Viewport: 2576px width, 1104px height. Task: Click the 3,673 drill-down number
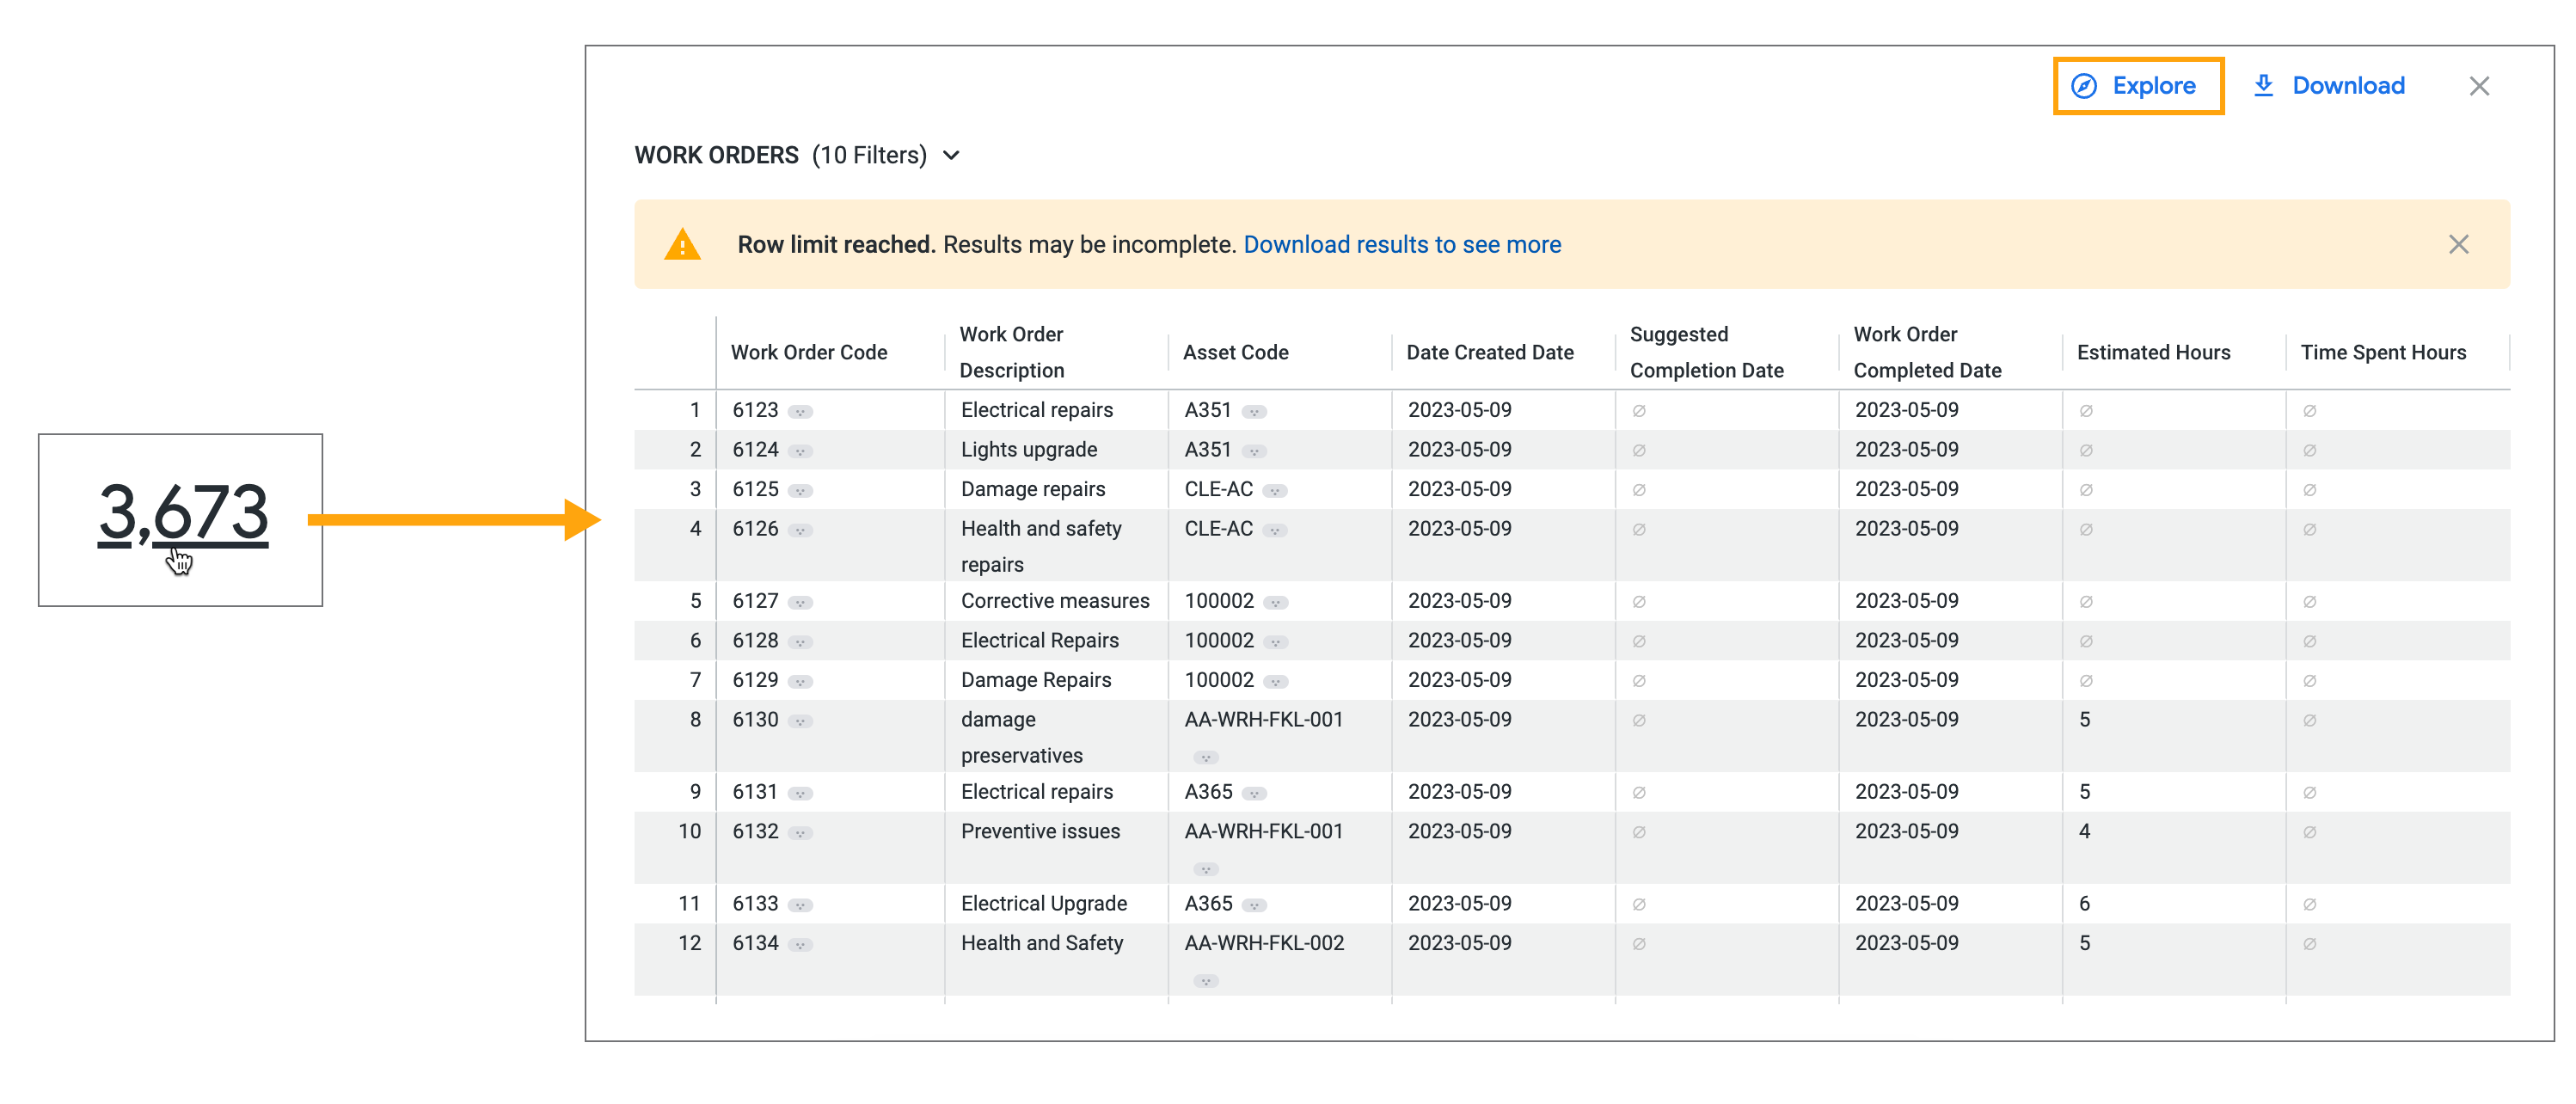[183, 513]
